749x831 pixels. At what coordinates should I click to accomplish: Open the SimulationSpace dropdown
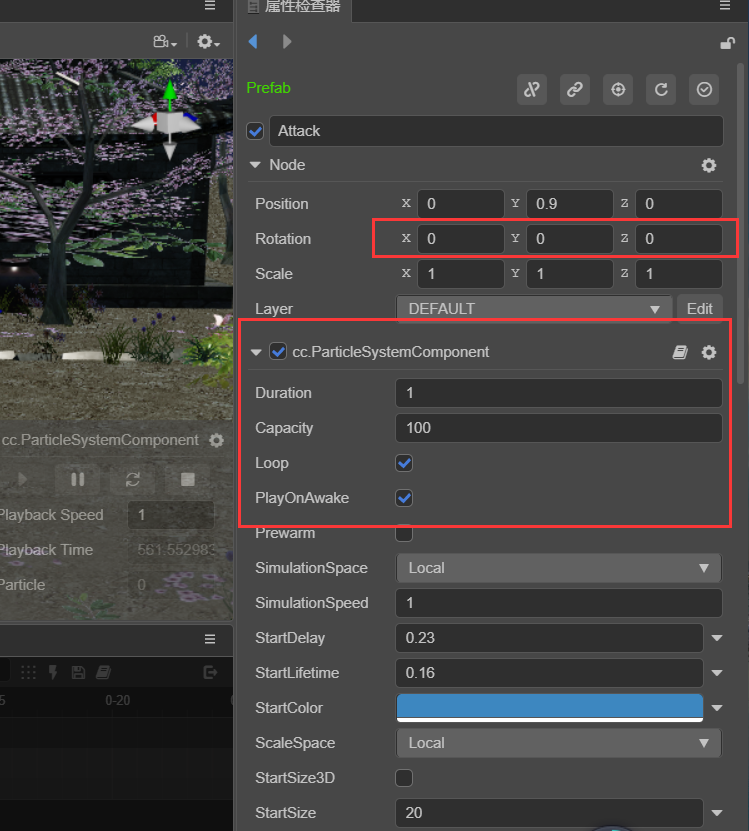pyautogui.click(x=559, y=568)
